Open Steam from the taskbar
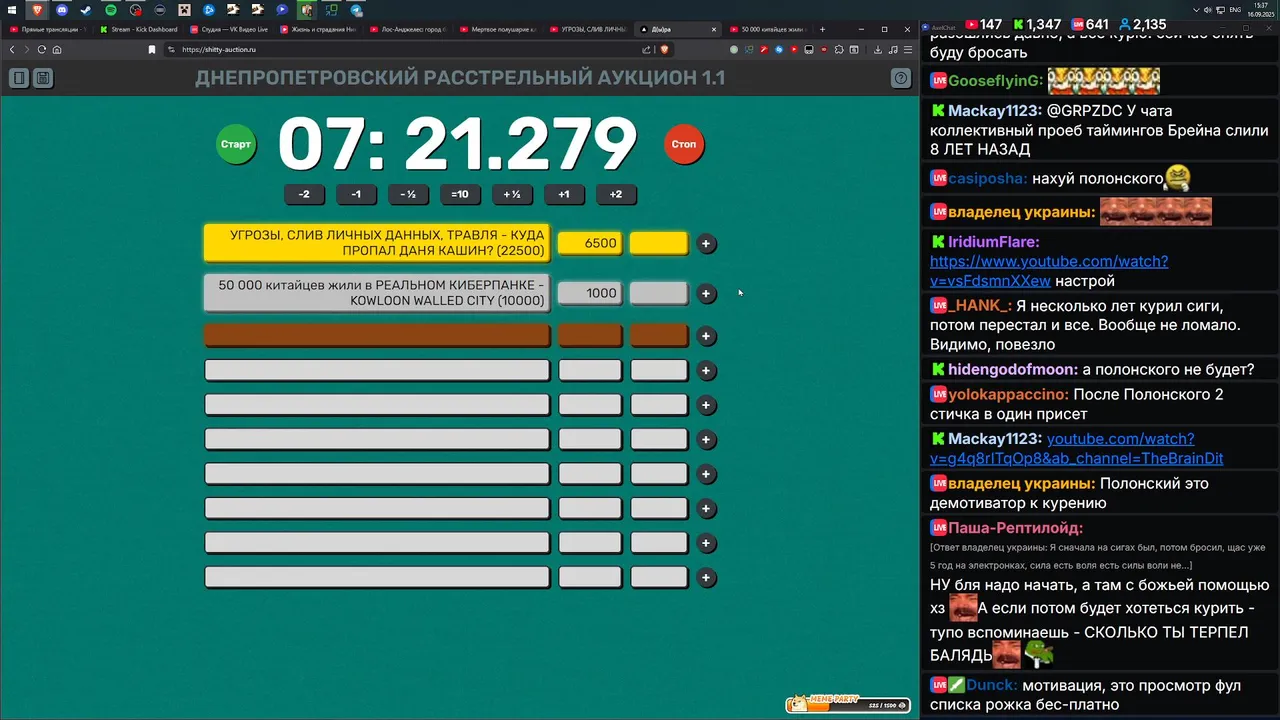This screenshot has width=1280, height=720. pos(86,10)
